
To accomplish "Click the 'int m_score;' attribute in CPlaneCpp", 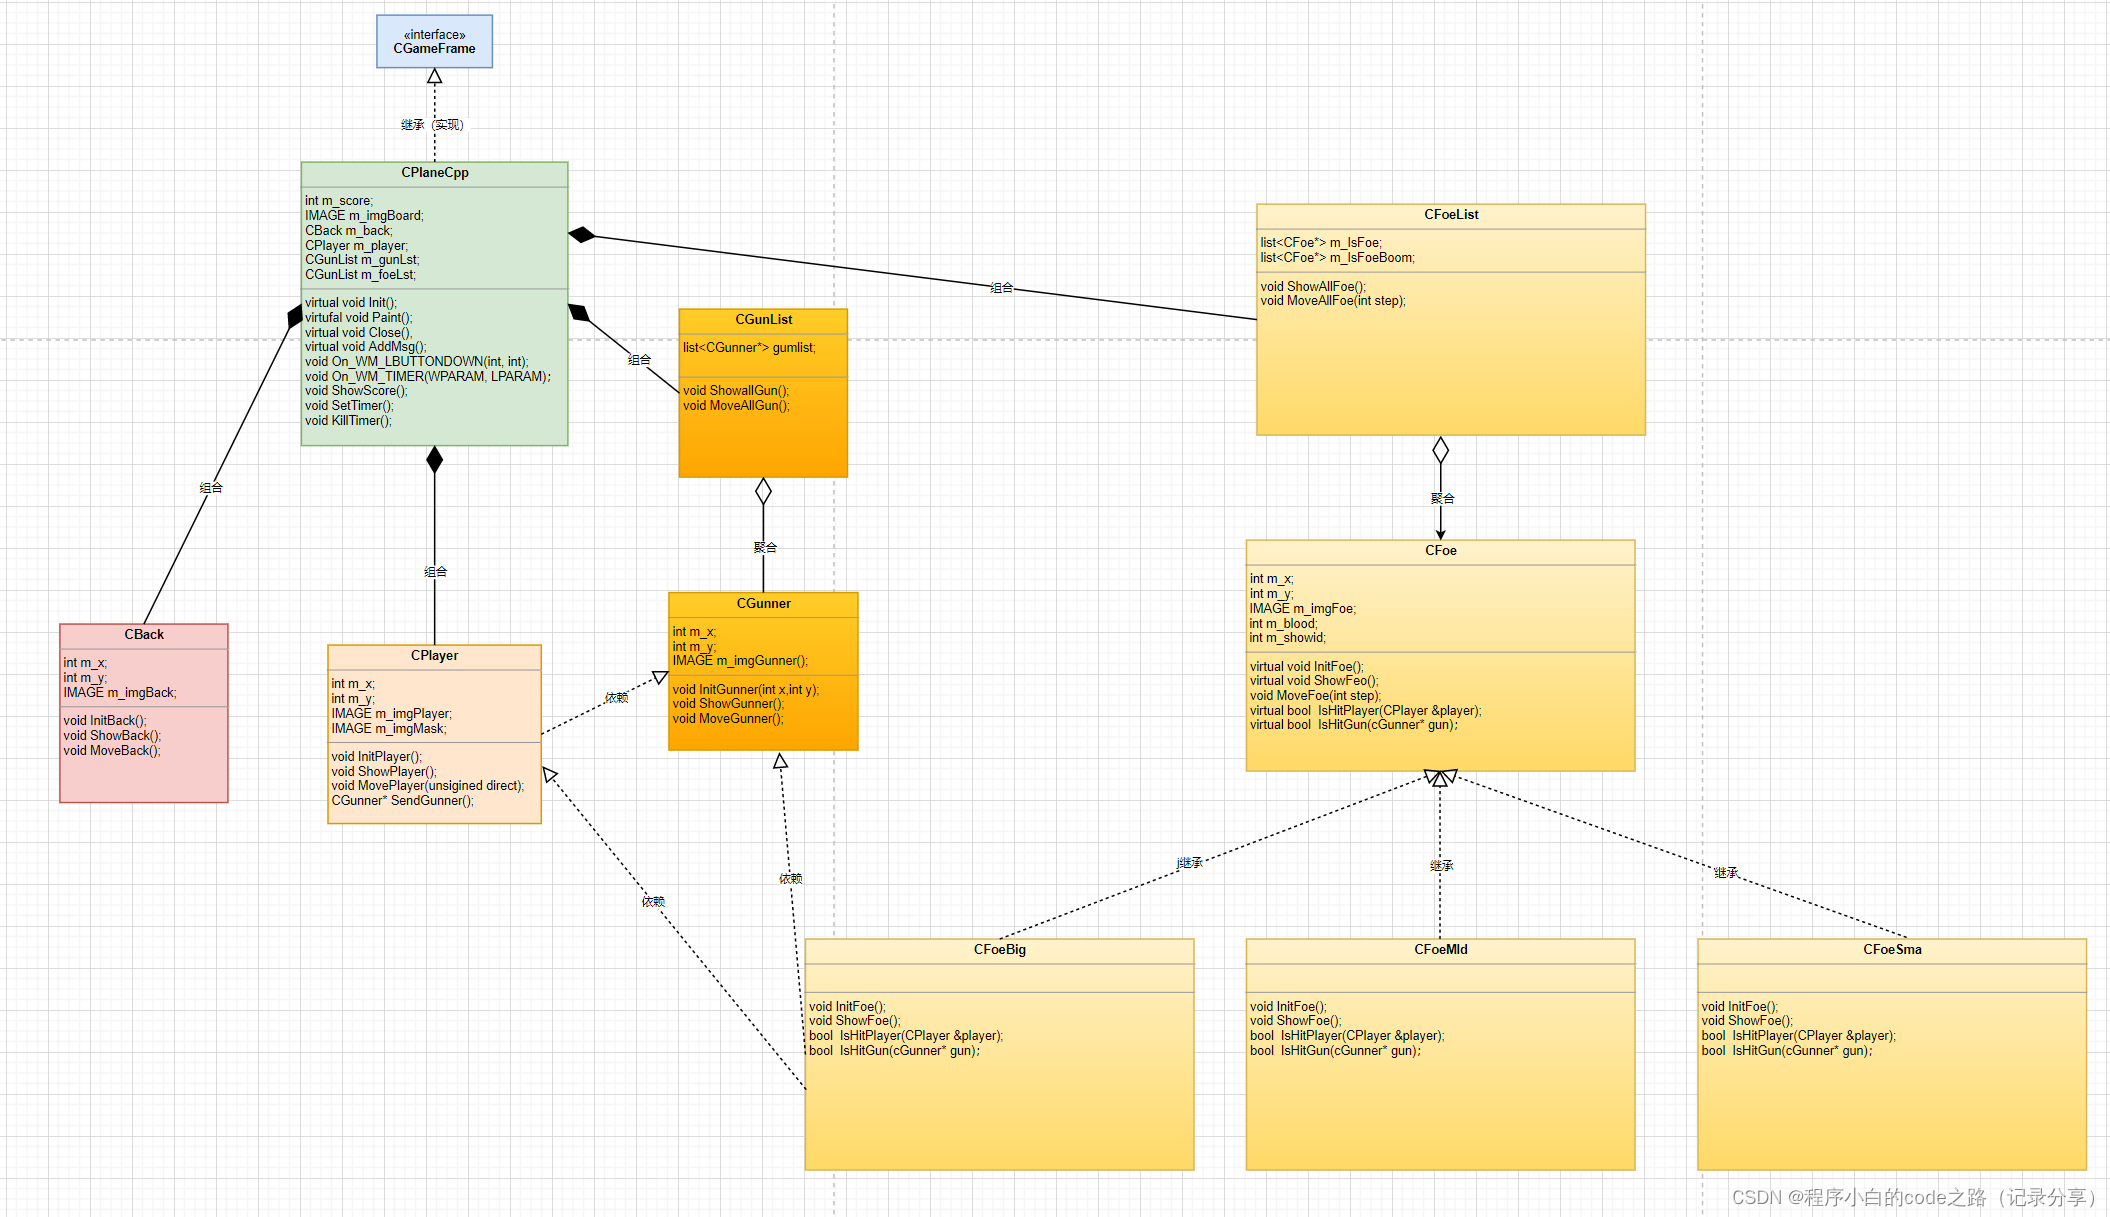I will click(x=339, y=201).
